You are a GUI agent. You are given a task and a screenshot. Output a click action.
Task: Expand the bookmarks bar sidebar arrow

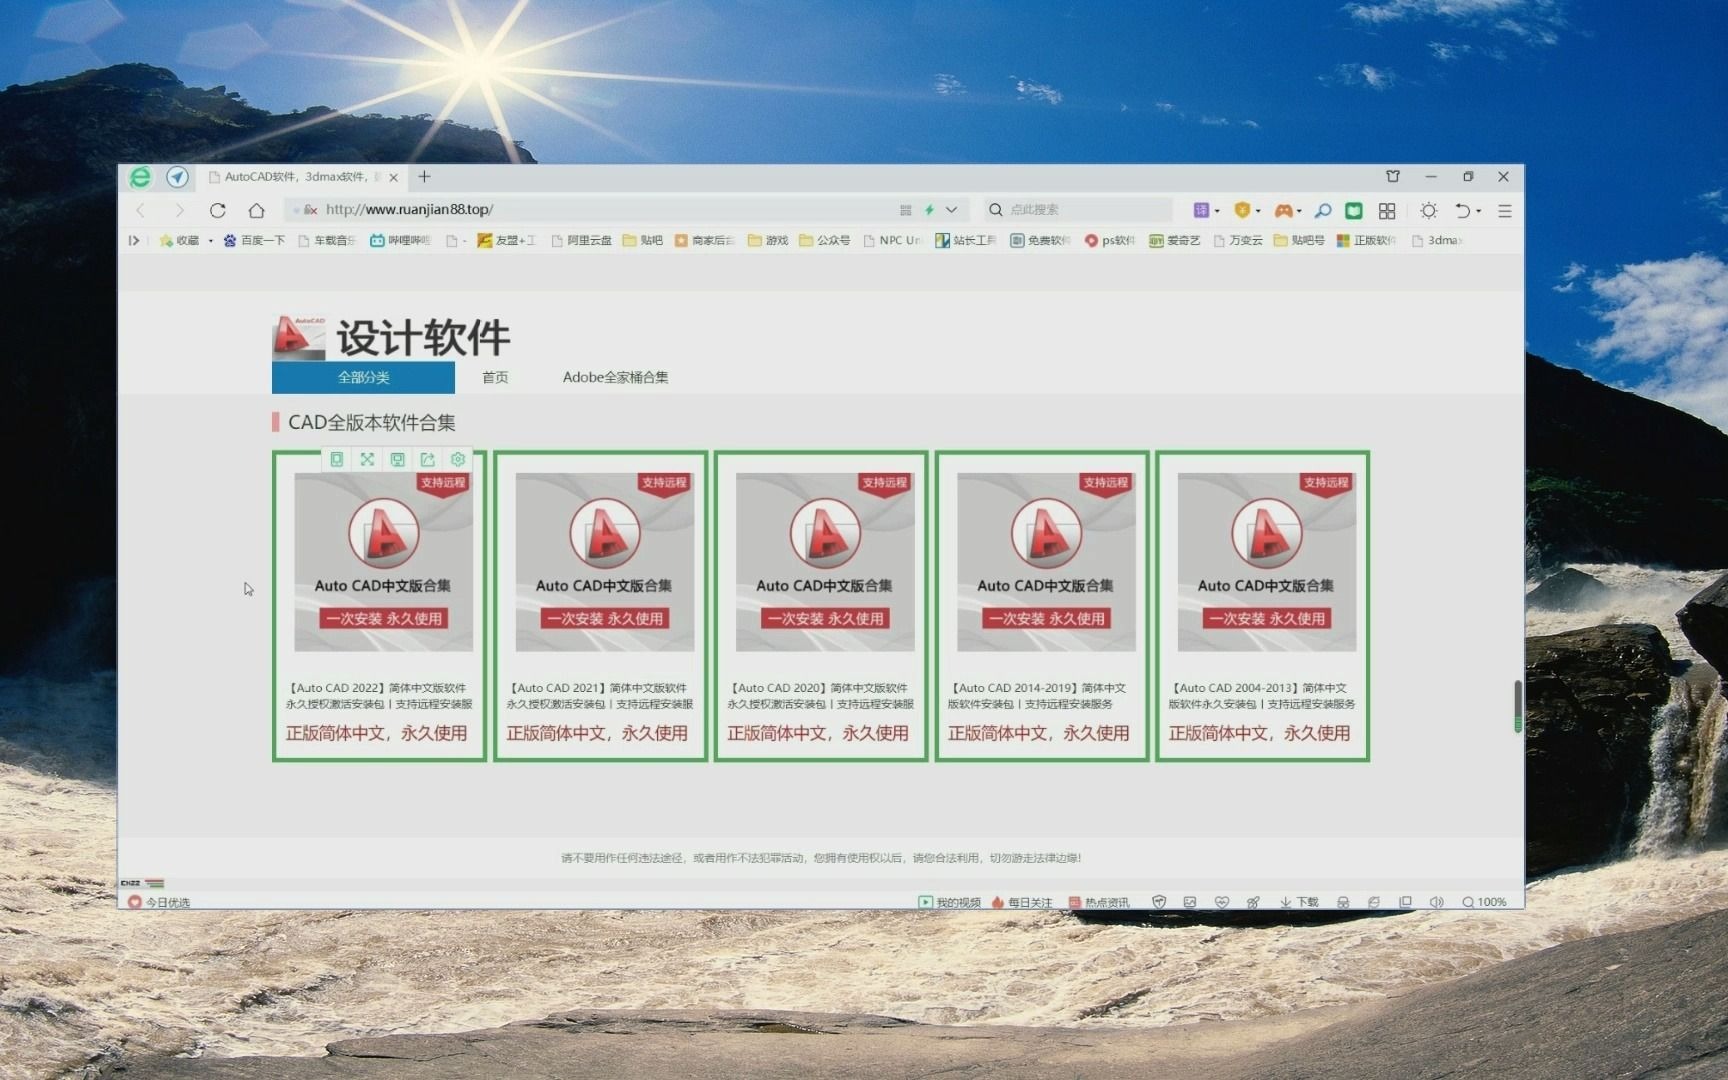(x=133, y=240)
